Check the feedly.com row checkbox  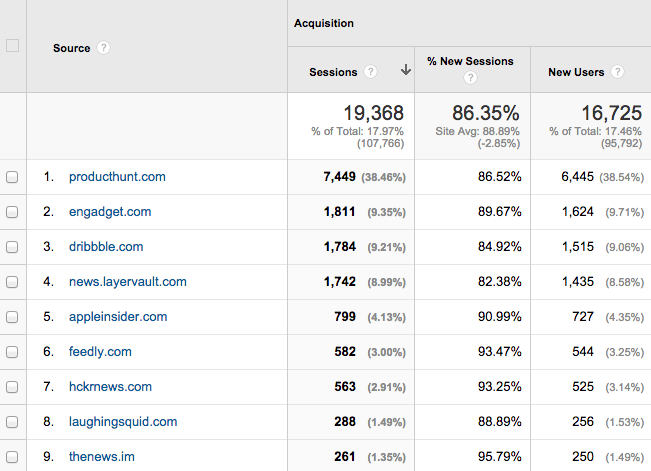click(12, 352)
